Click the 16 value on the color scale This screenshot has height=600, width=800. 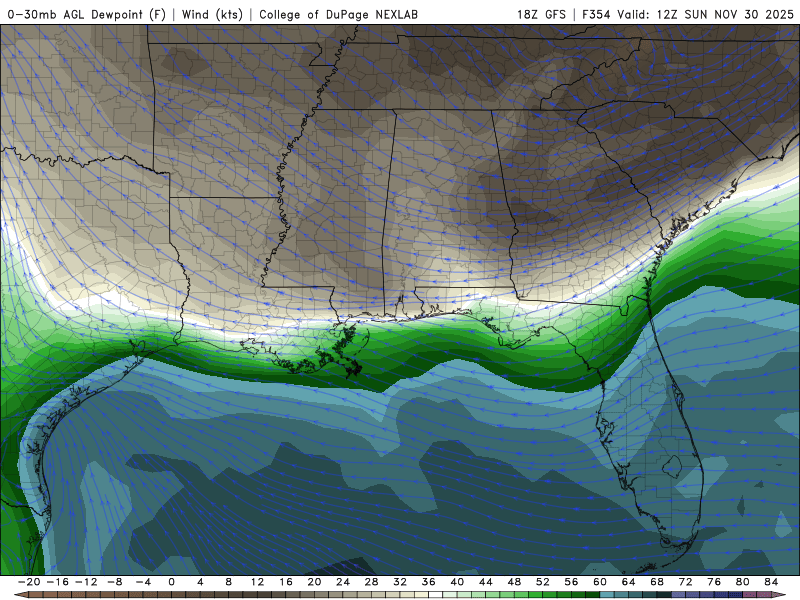tap(286, 582)
